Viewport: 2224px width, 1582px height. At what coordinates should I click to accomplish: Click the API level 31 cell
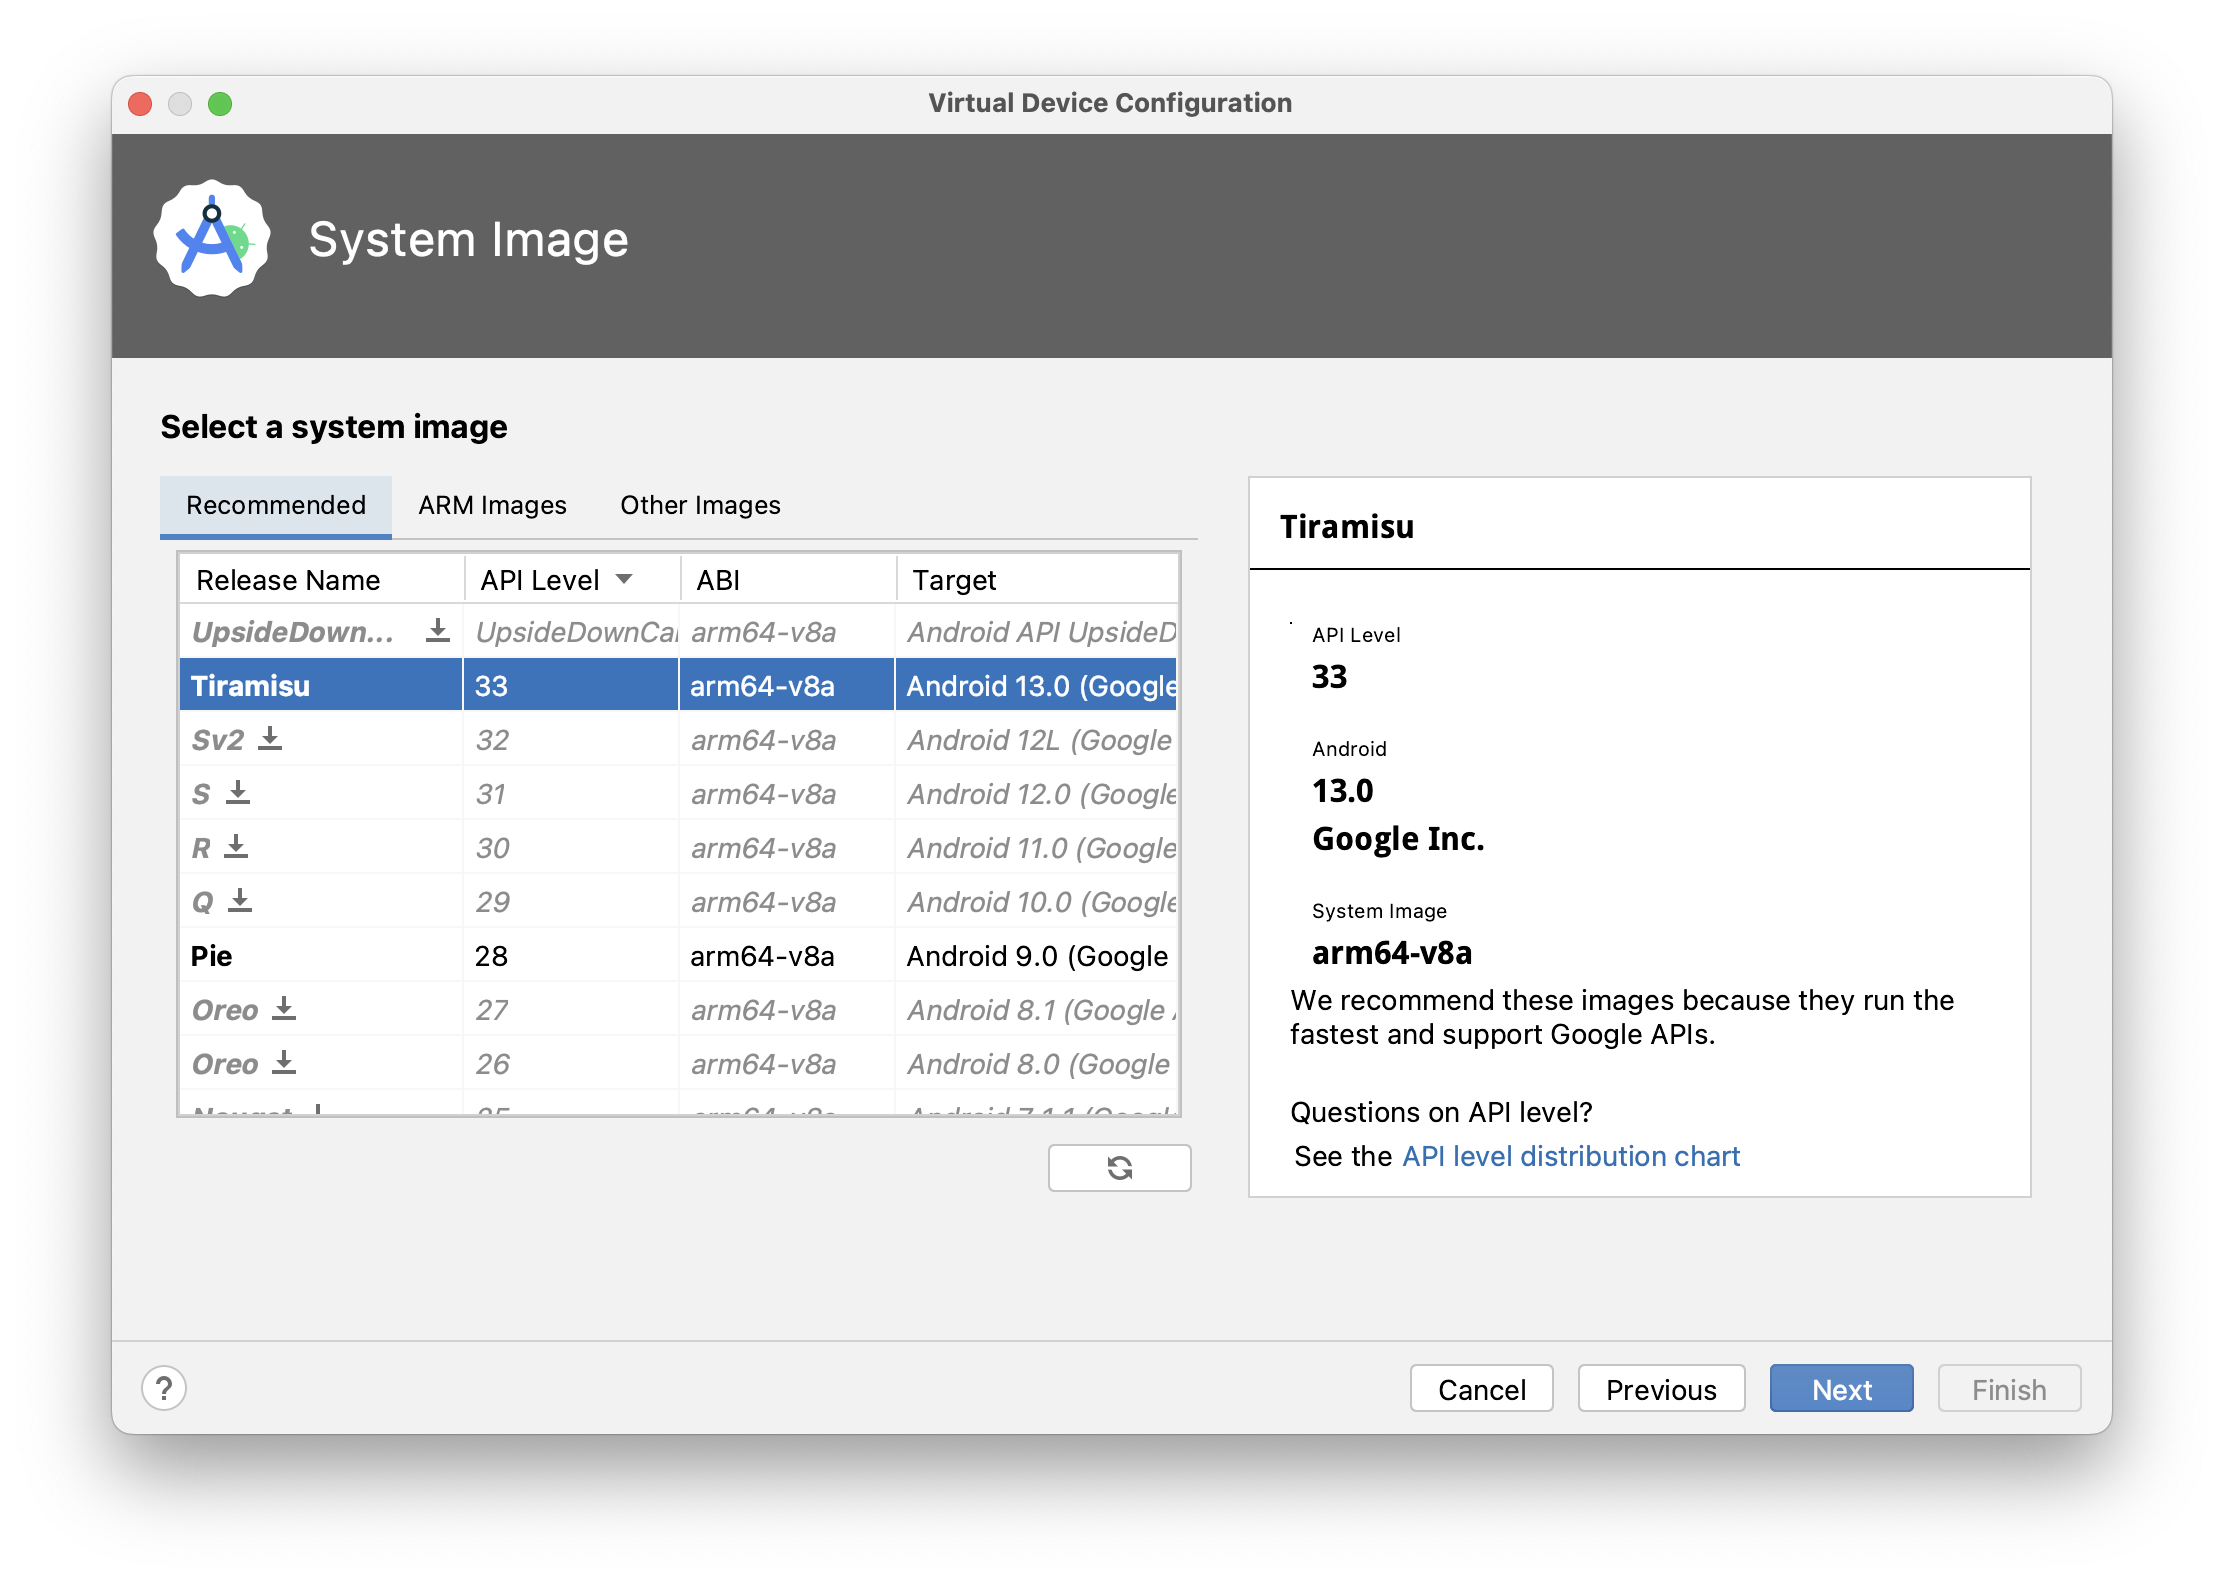click(571, 793)
